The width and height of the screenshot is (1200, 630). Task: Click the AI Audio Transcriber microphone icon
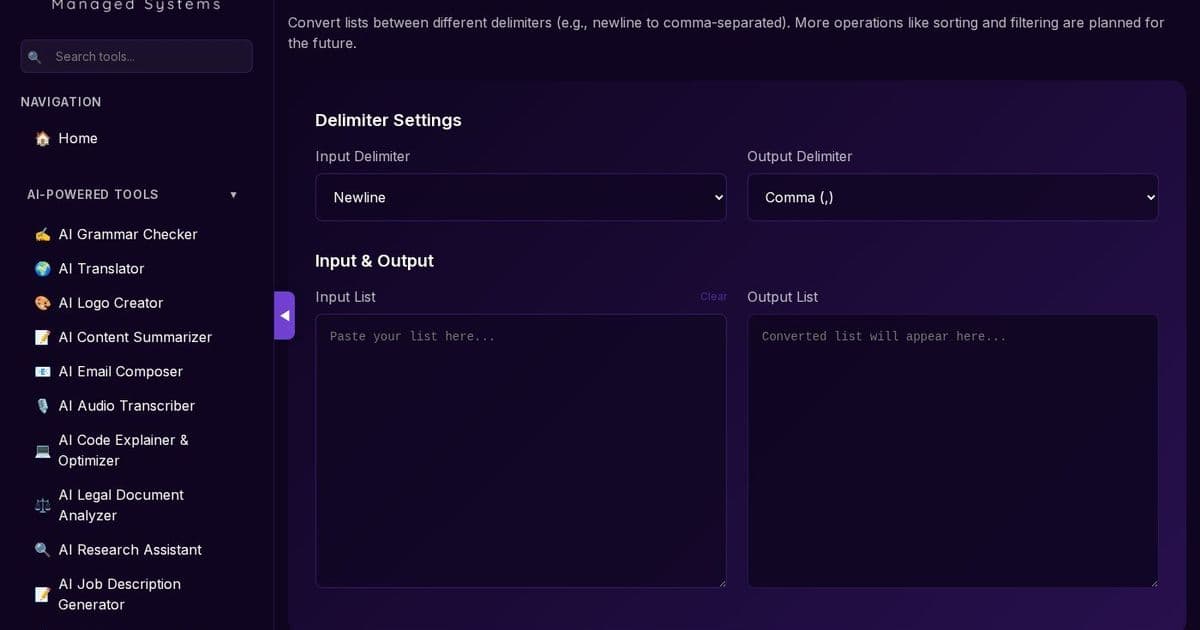42,405
